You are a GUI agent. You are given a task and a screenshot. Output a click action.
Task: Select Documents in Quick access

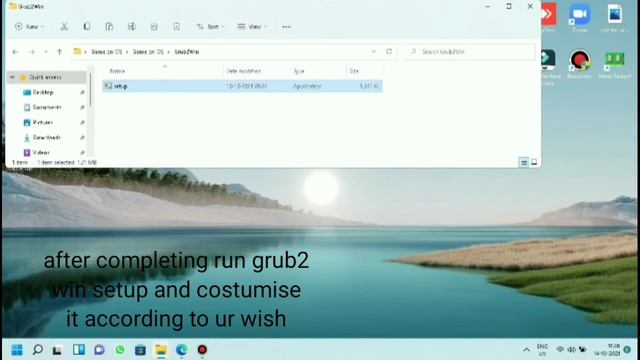pyautogui.click(x=47, y=107)
